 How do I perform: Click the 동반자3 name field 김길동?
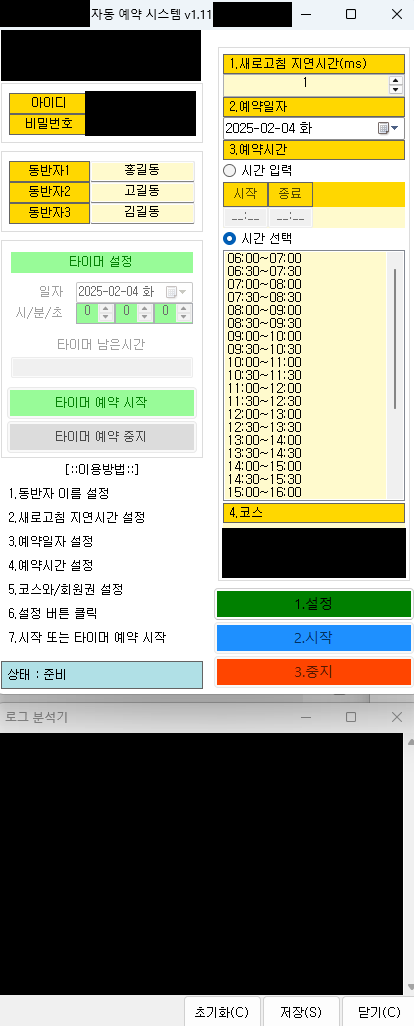coord(143,213)
